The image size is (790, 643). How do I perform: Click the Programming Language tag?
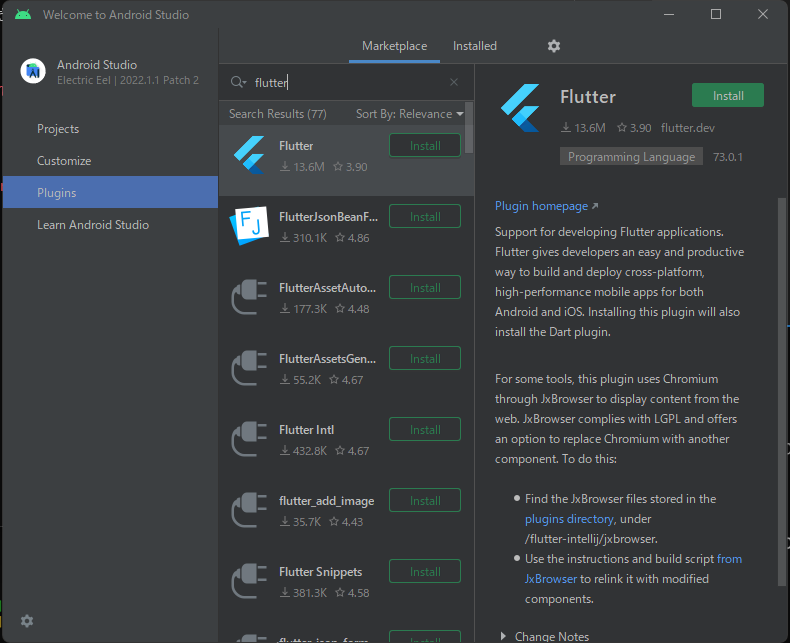[631, 157]
